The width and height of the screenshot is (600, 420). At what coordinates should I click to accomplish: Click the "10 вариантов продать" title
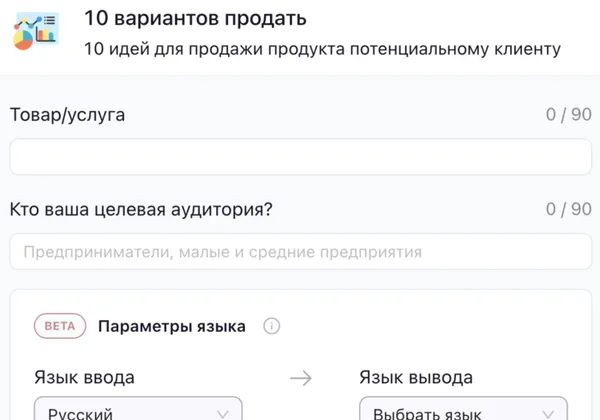[195, 19]
